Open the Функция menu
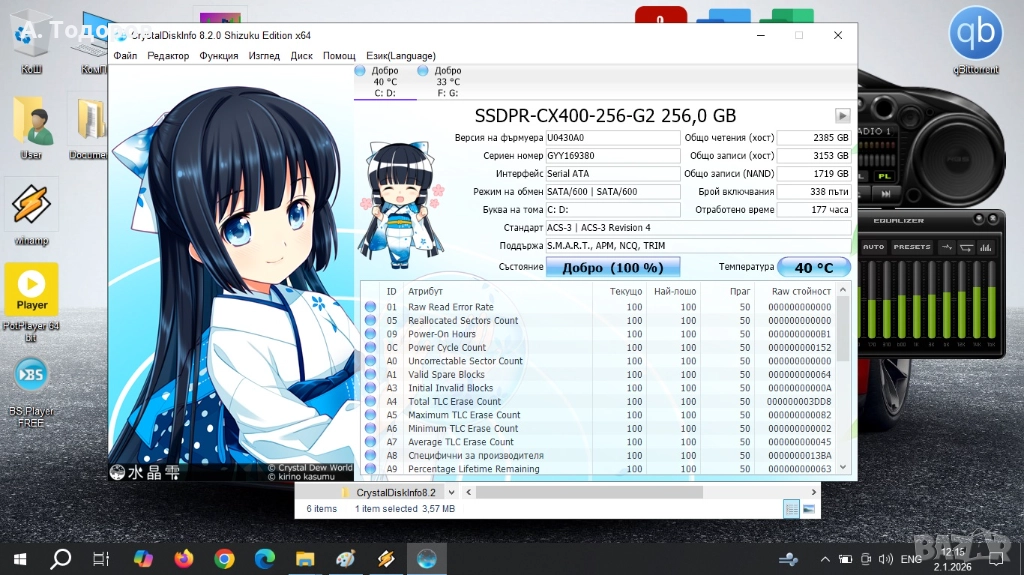The image size is (1024, 575). coord(218,56)
